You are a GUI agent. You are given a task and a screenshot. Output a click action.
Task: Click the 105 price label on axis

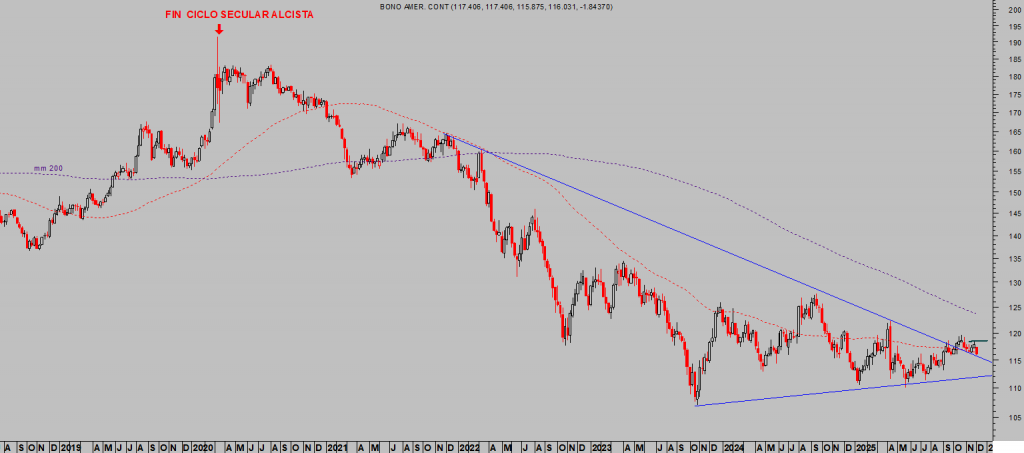[1013, 418]
